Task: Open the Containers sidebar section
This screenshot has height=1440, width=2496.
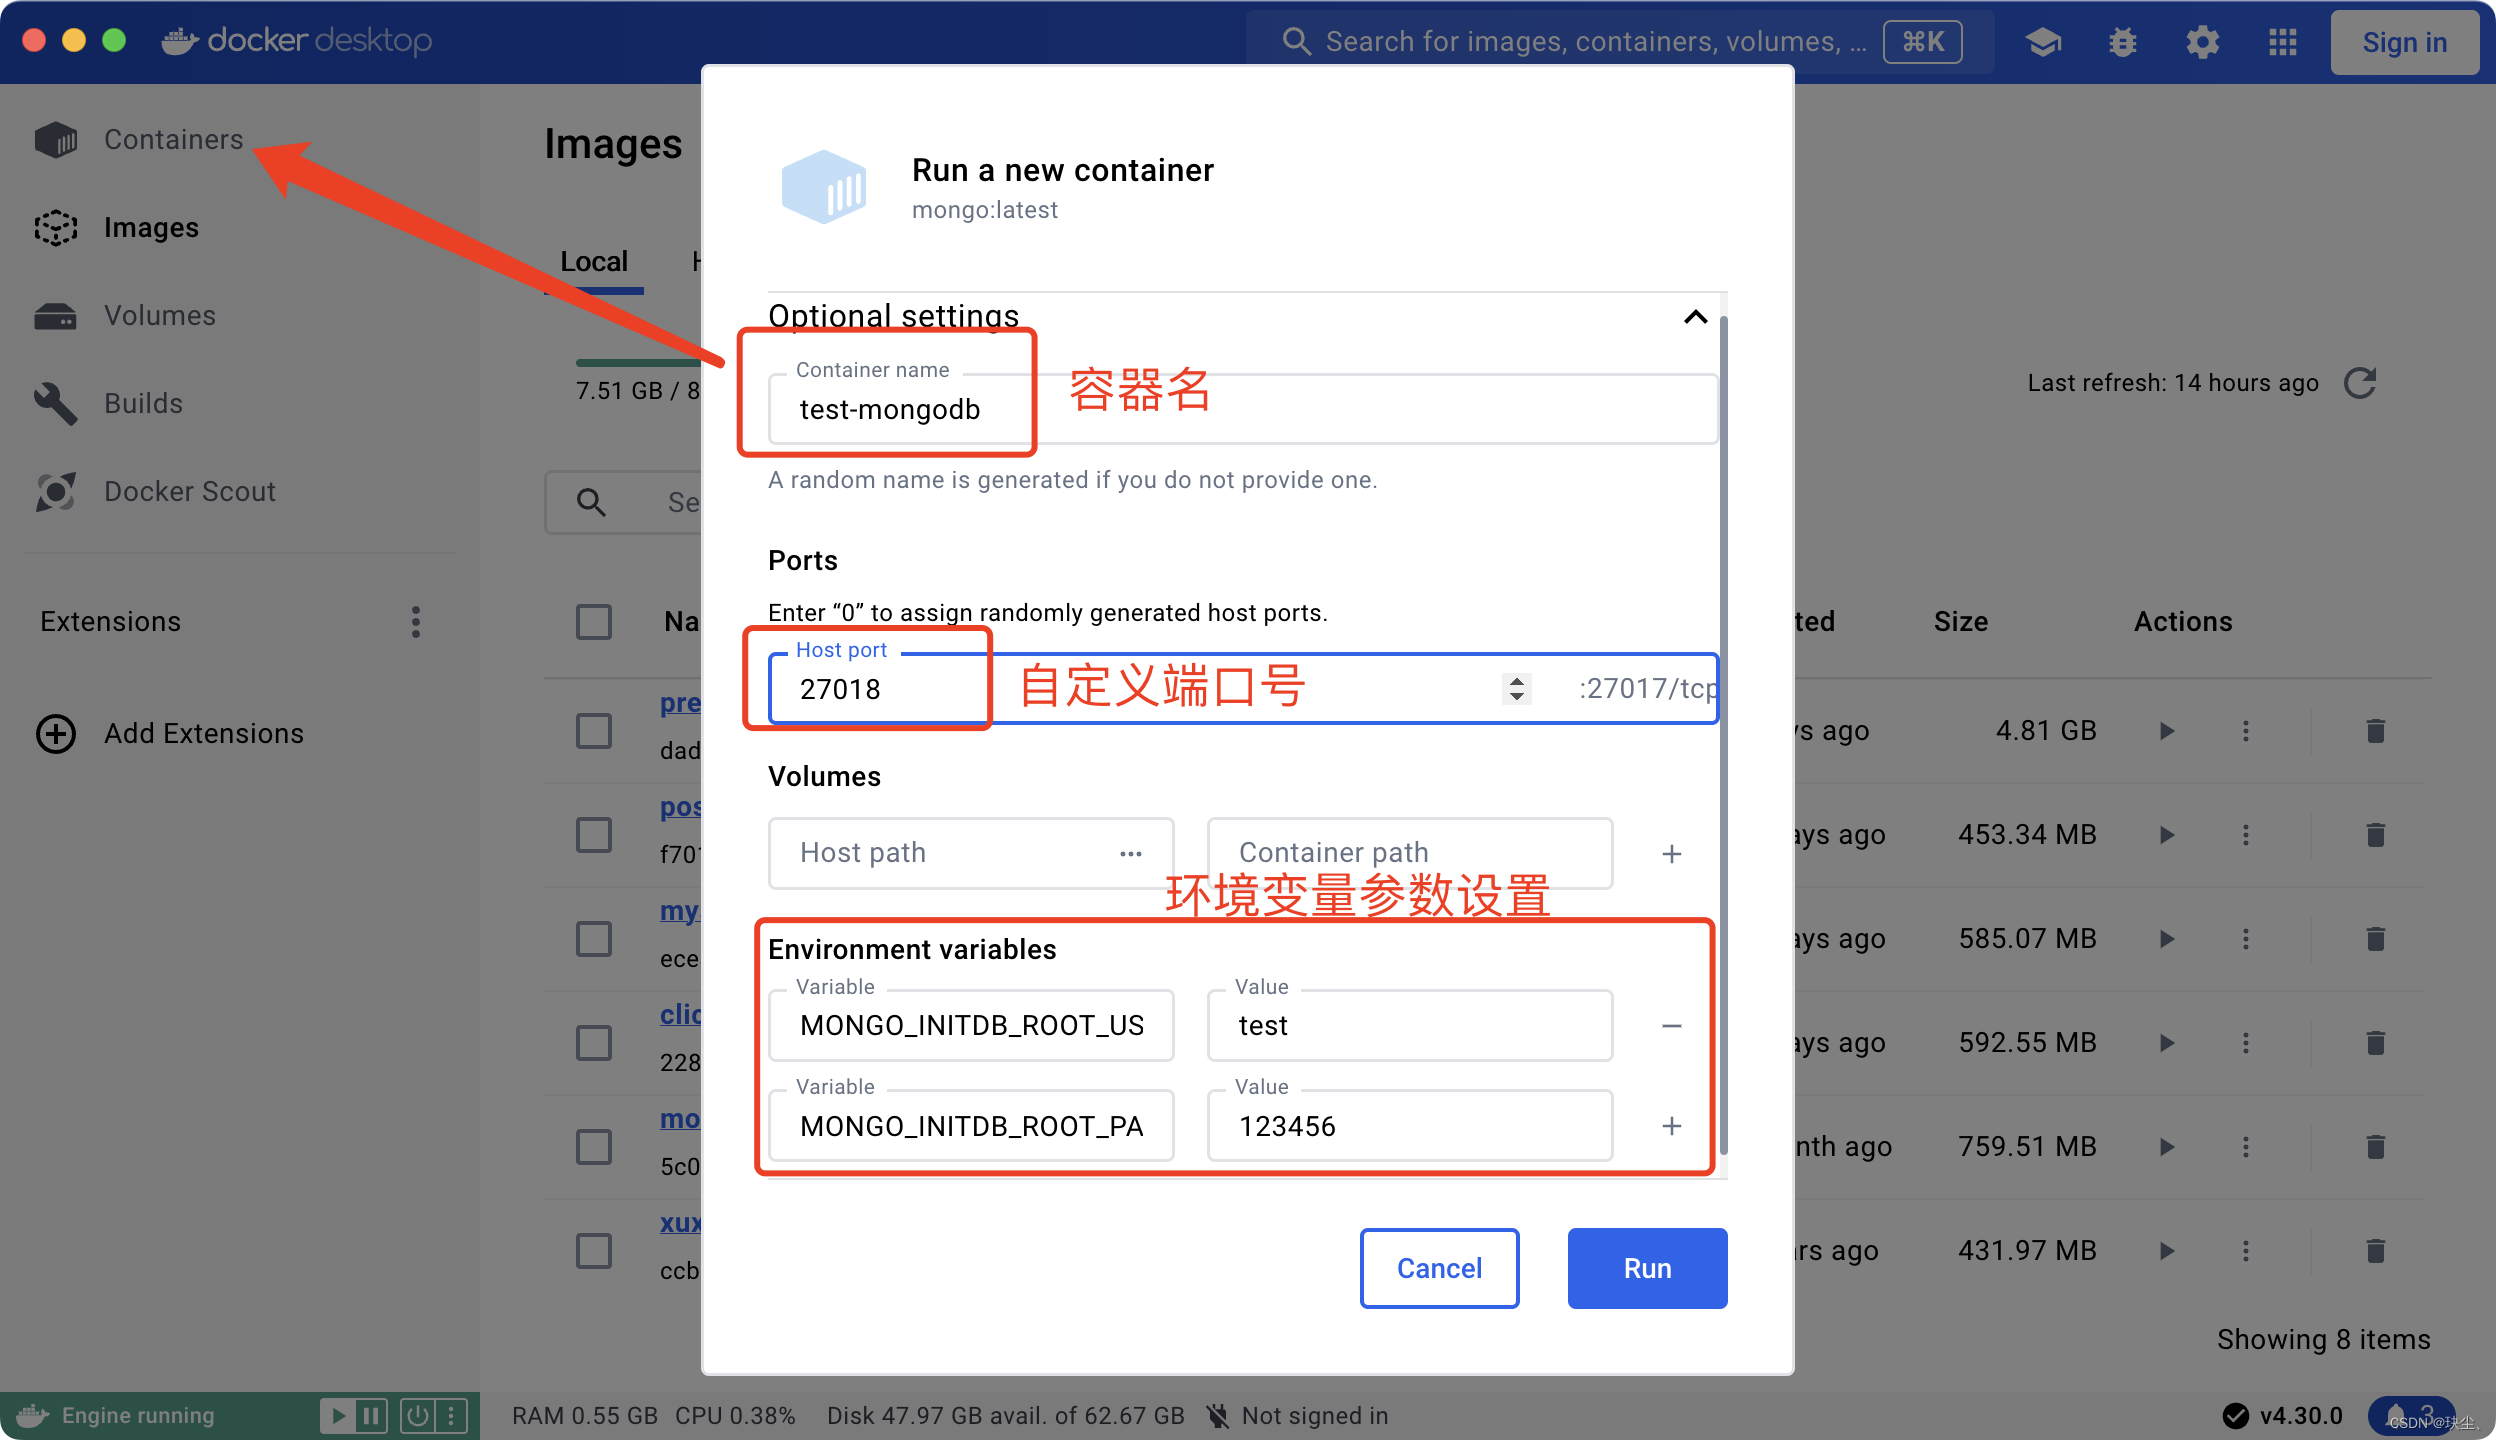Action: click(139, 140)
